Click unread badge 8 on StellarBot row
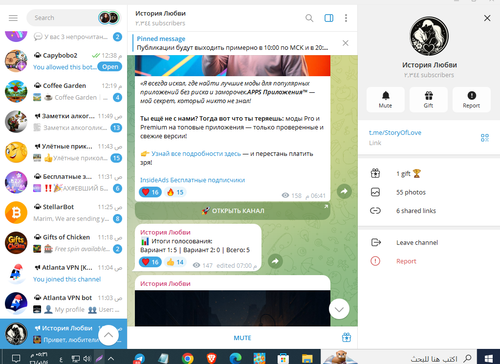The height and width of the screenshot is (364, 500). click(x=117, y=219)
